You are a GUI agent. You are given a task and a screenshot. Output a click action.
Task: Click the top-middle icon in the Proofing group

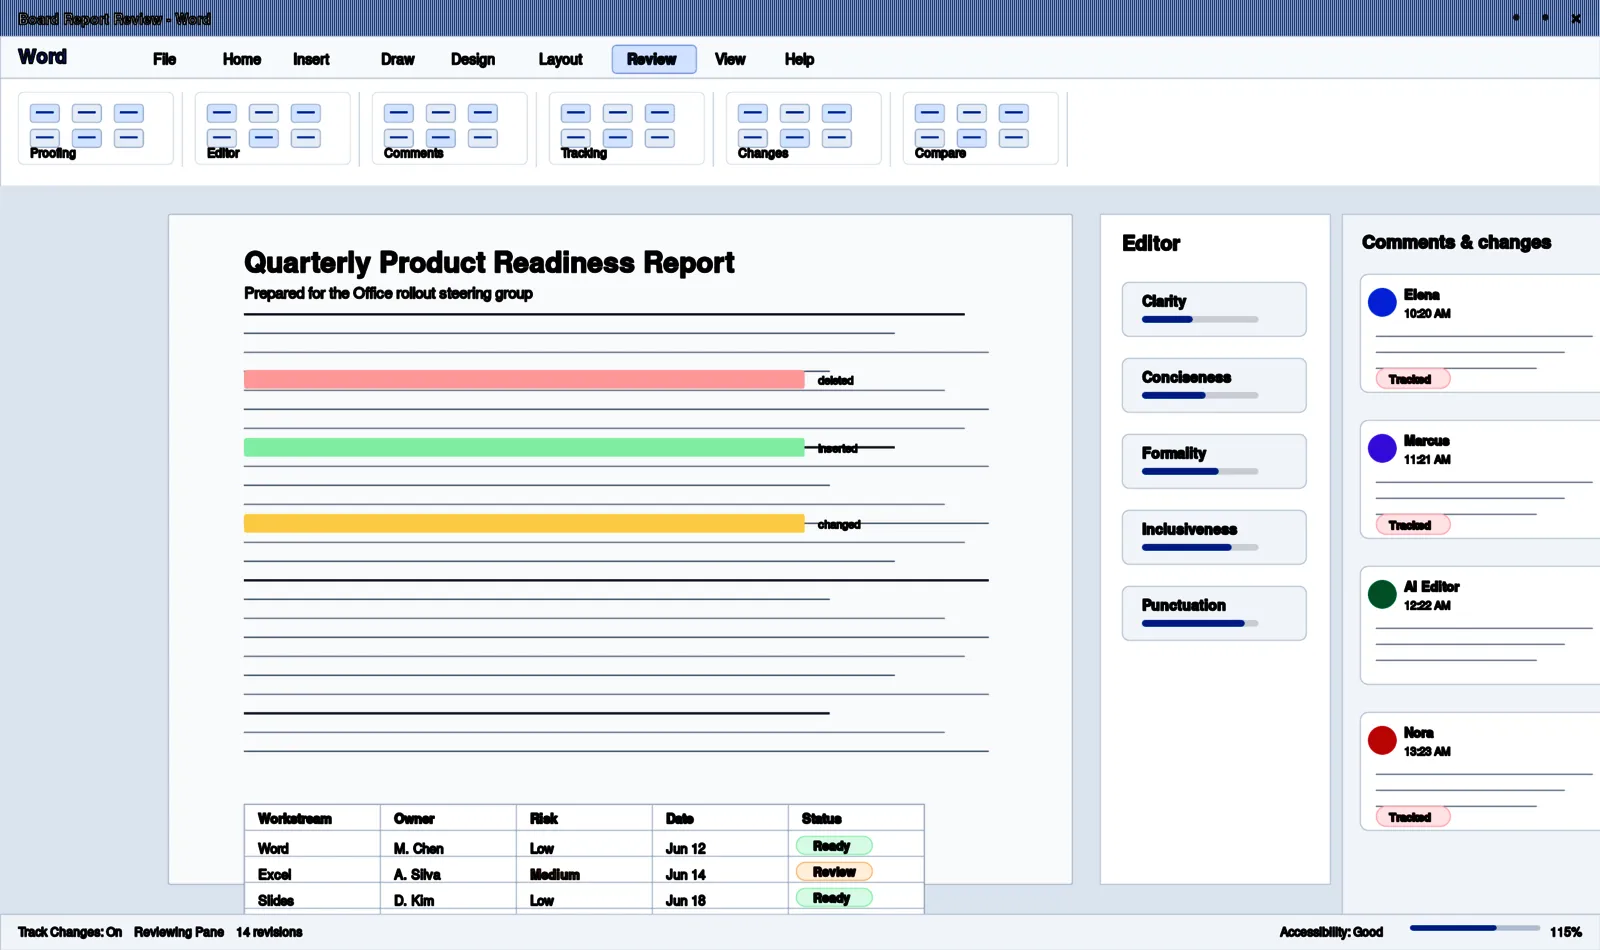87,114
